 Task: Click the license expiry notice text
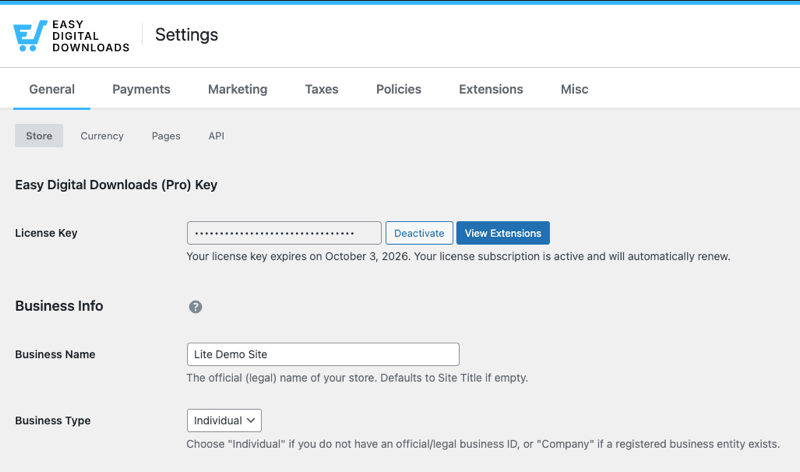click(458, 256)
